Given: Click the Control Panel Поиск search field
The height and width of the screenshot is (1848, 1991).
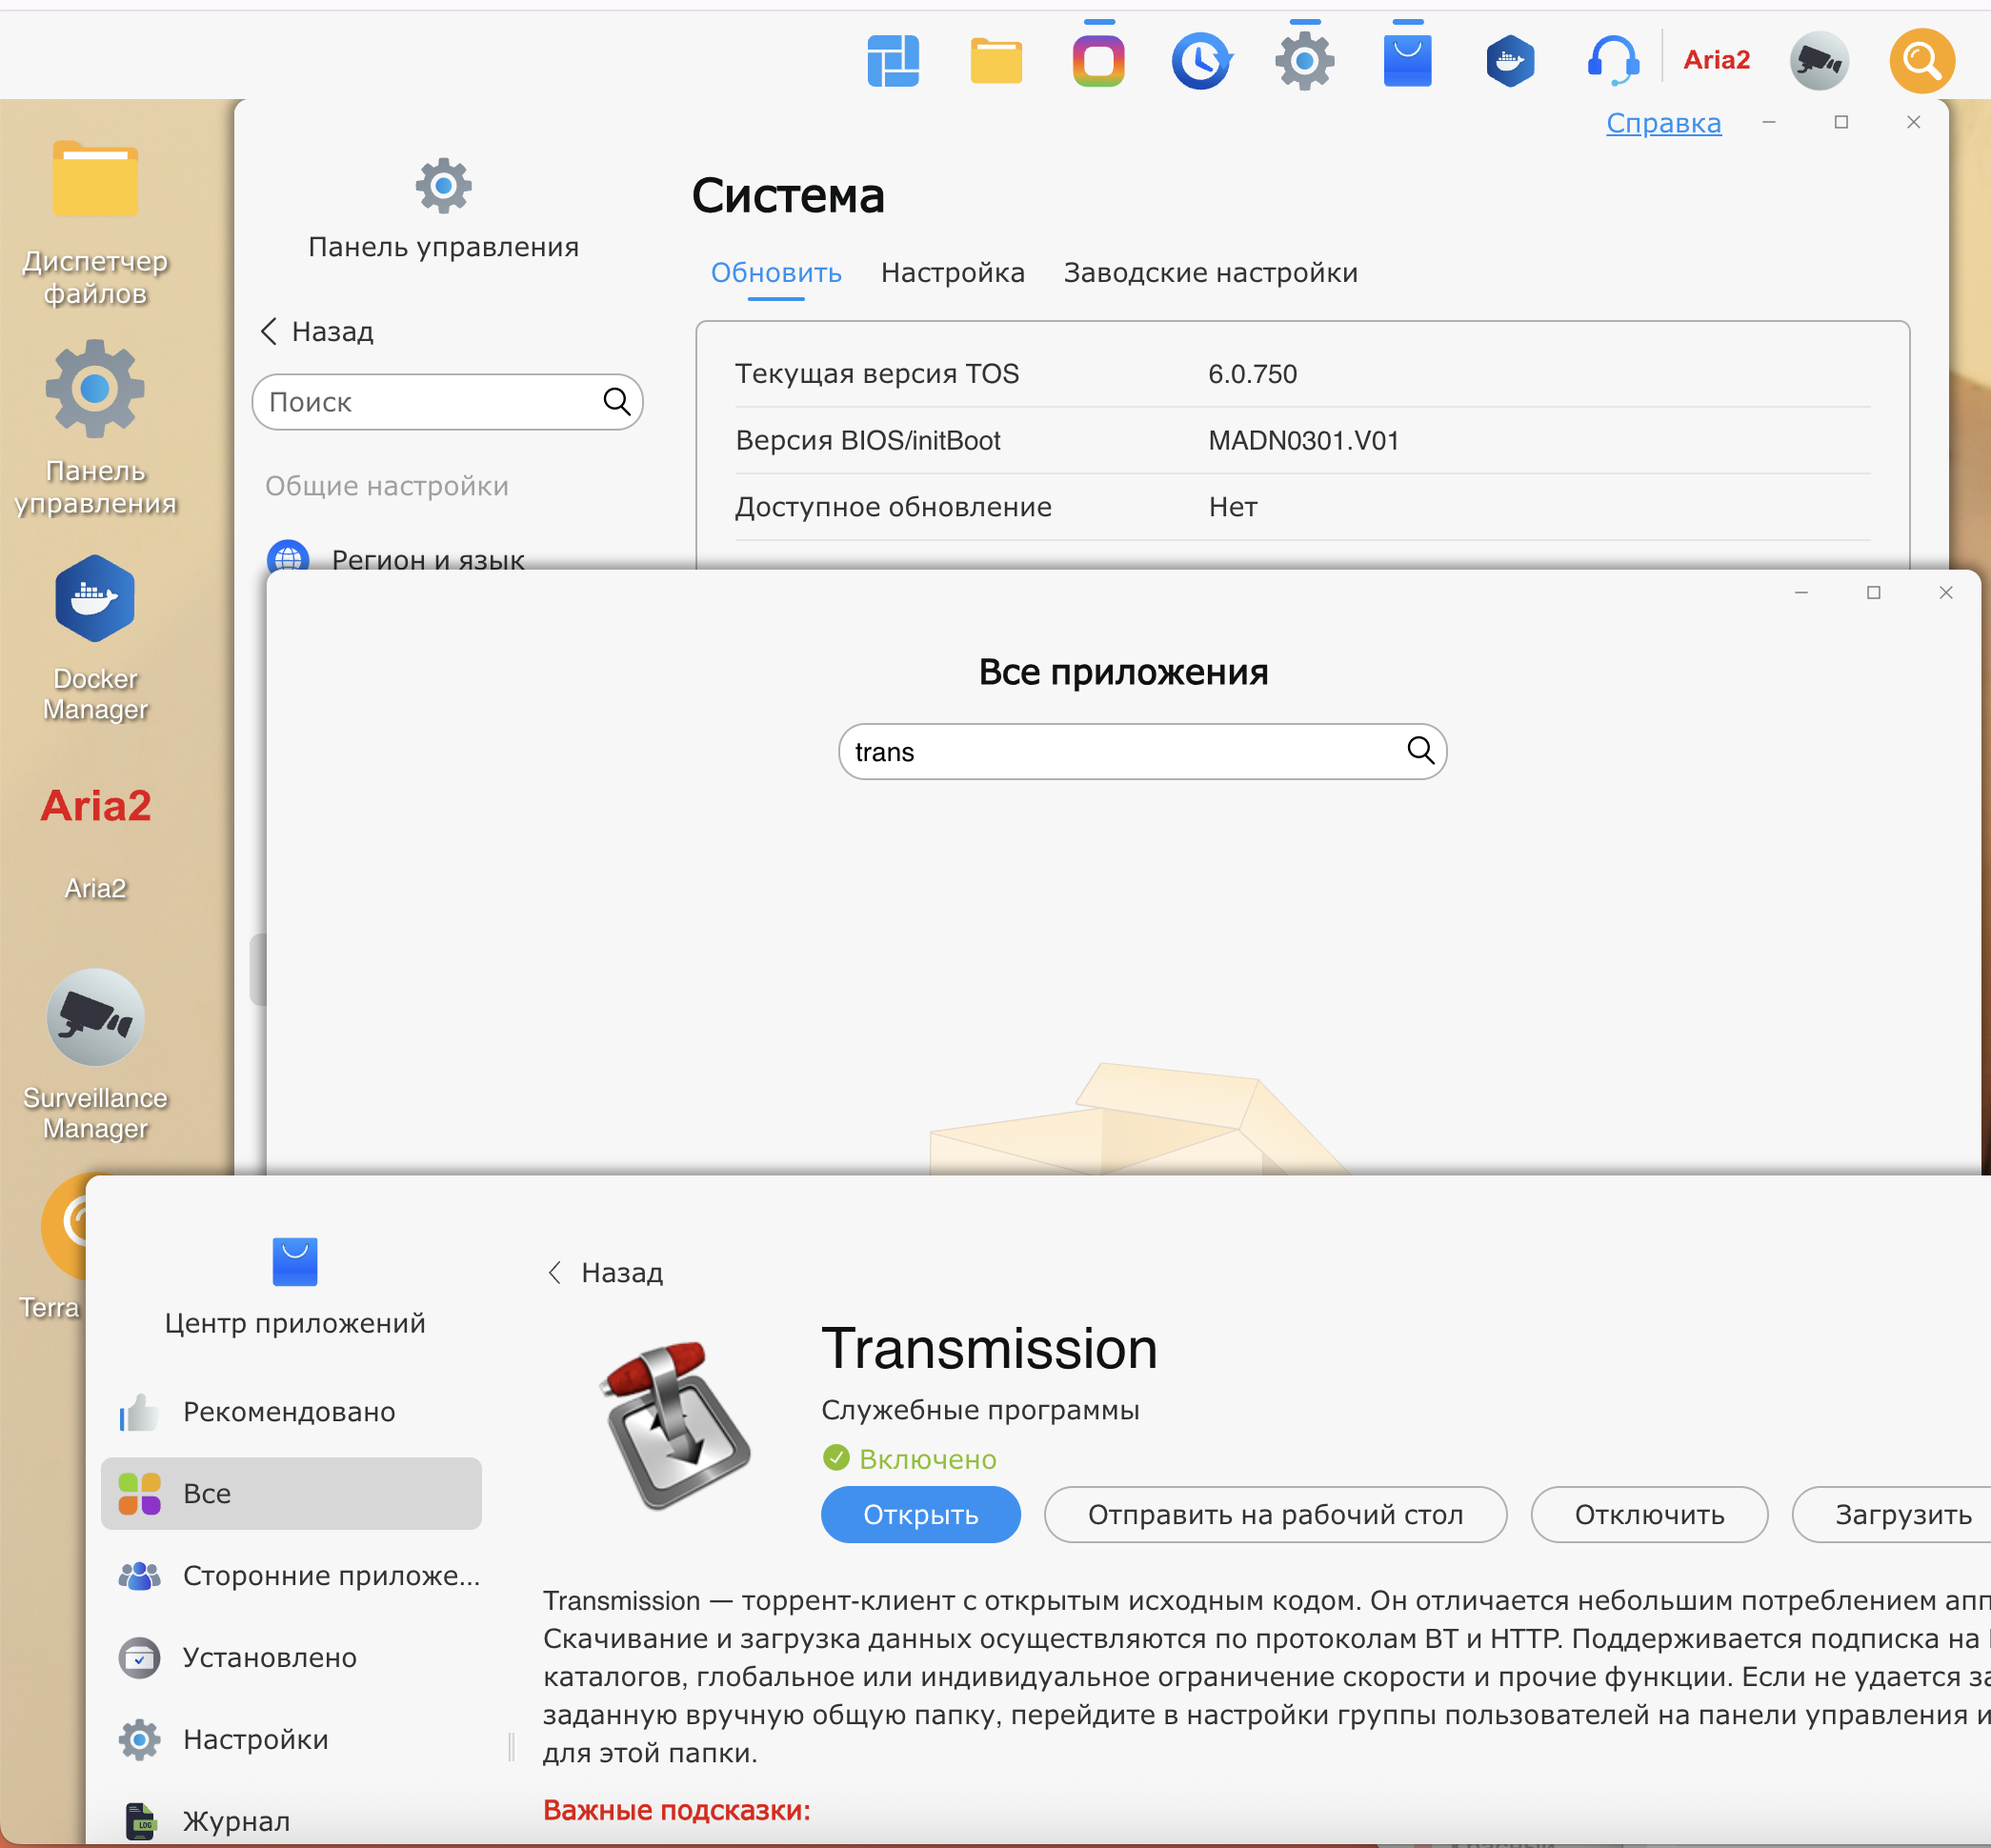Looking at the screenshot, I should [430, 402].
